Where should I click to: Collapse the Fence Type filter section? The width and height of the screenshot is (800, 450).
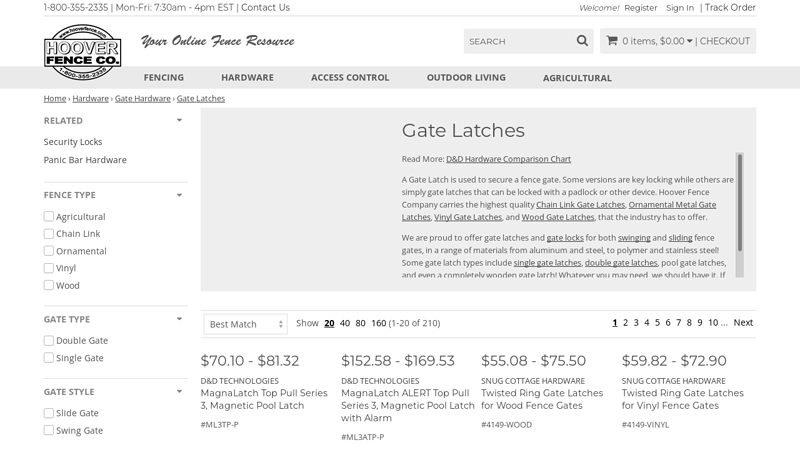point(180,195)
